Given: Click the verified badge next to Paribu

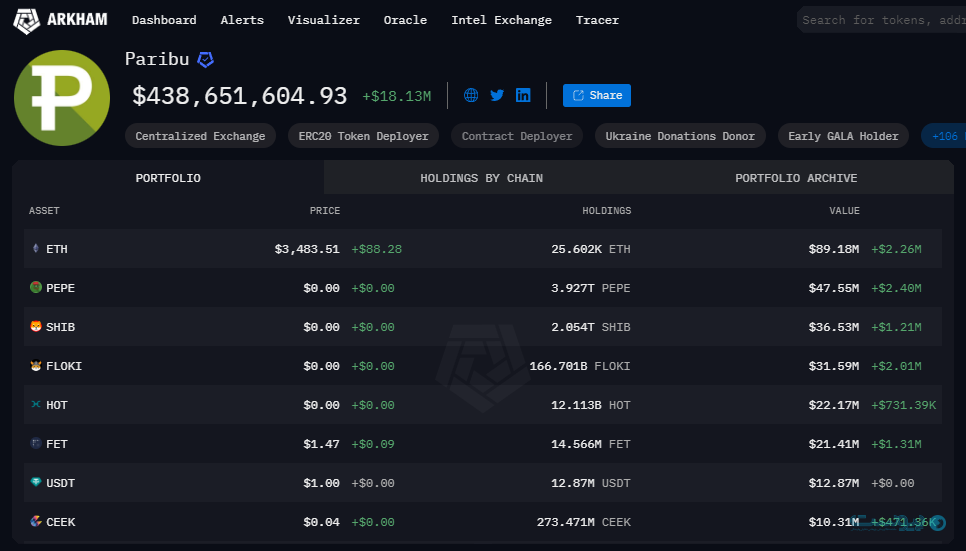Looking at the screenshot, I should click(205, 59).
